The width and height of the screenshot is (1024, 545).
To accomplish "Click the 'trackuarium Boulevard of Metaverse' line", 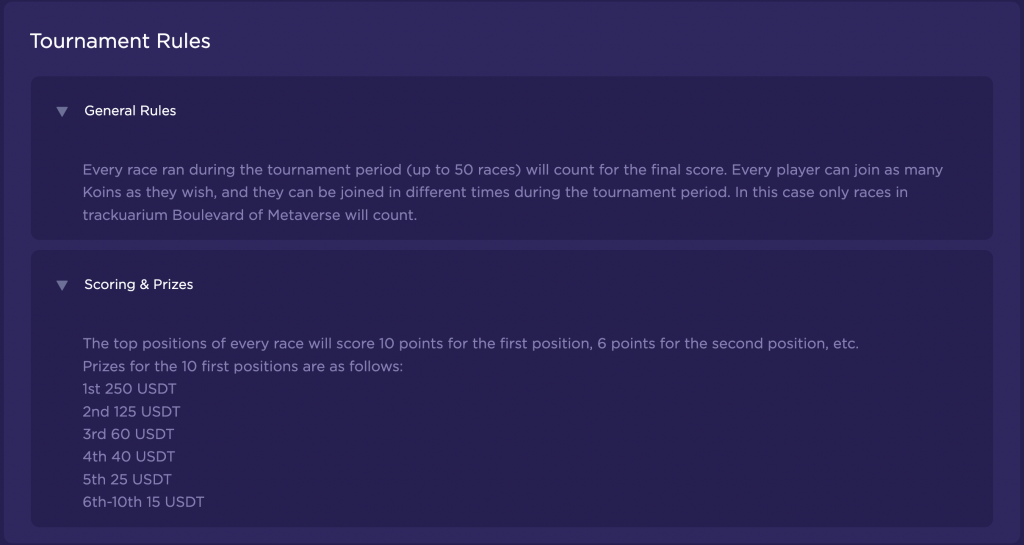I will (249, 215).
